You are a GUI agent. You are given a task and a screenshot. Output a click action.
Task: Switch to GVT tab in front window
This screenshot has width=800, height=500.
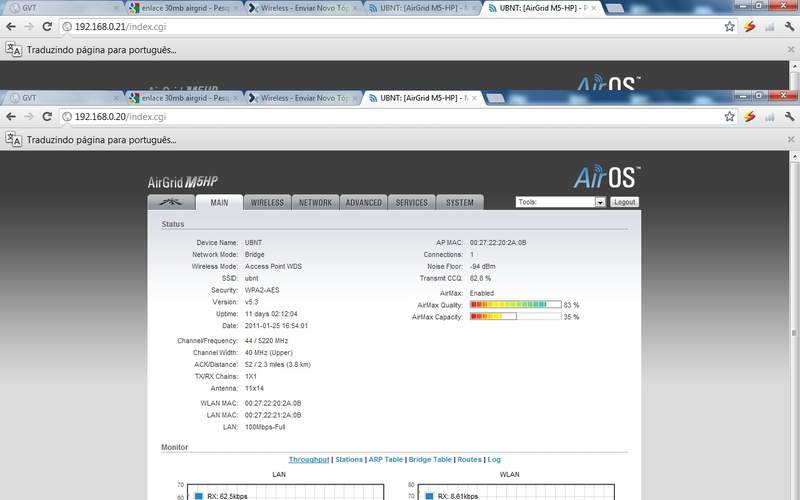[x=64, y=98]
